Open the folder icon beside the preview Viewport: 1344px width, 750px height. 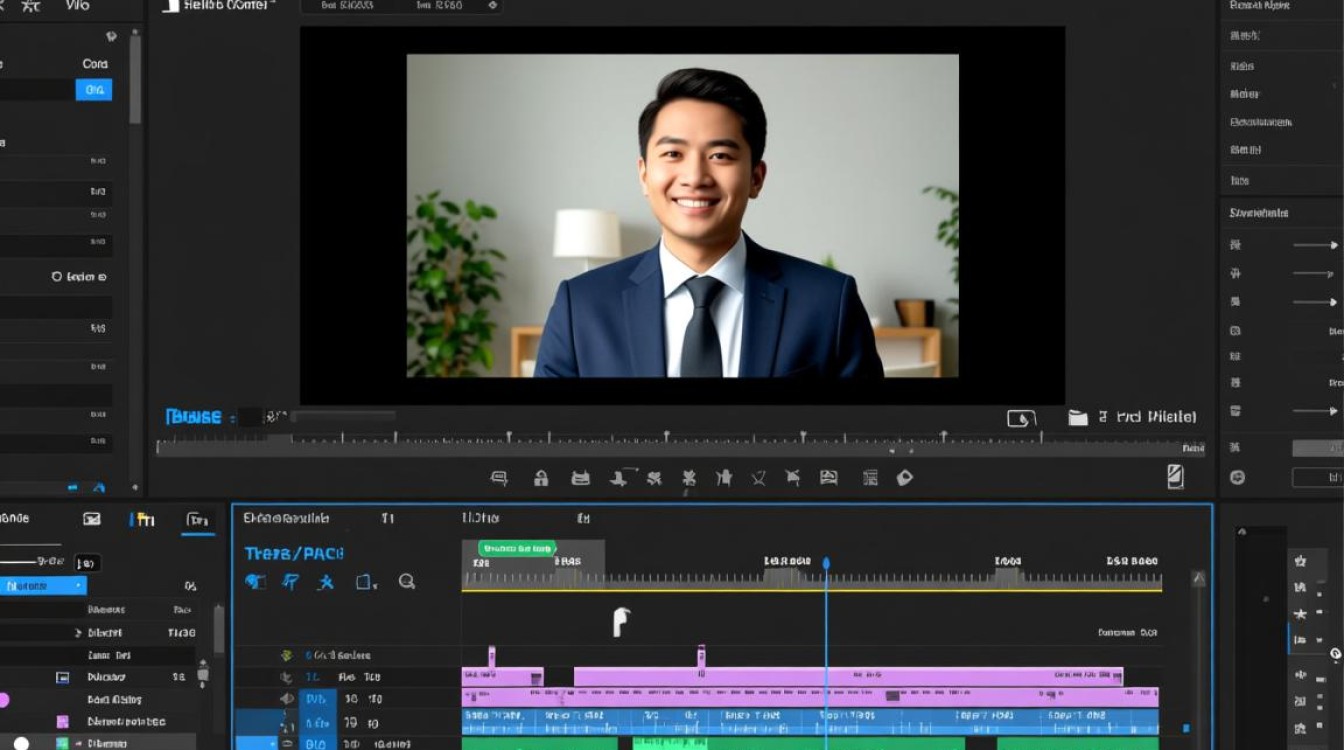[1077, 418]
